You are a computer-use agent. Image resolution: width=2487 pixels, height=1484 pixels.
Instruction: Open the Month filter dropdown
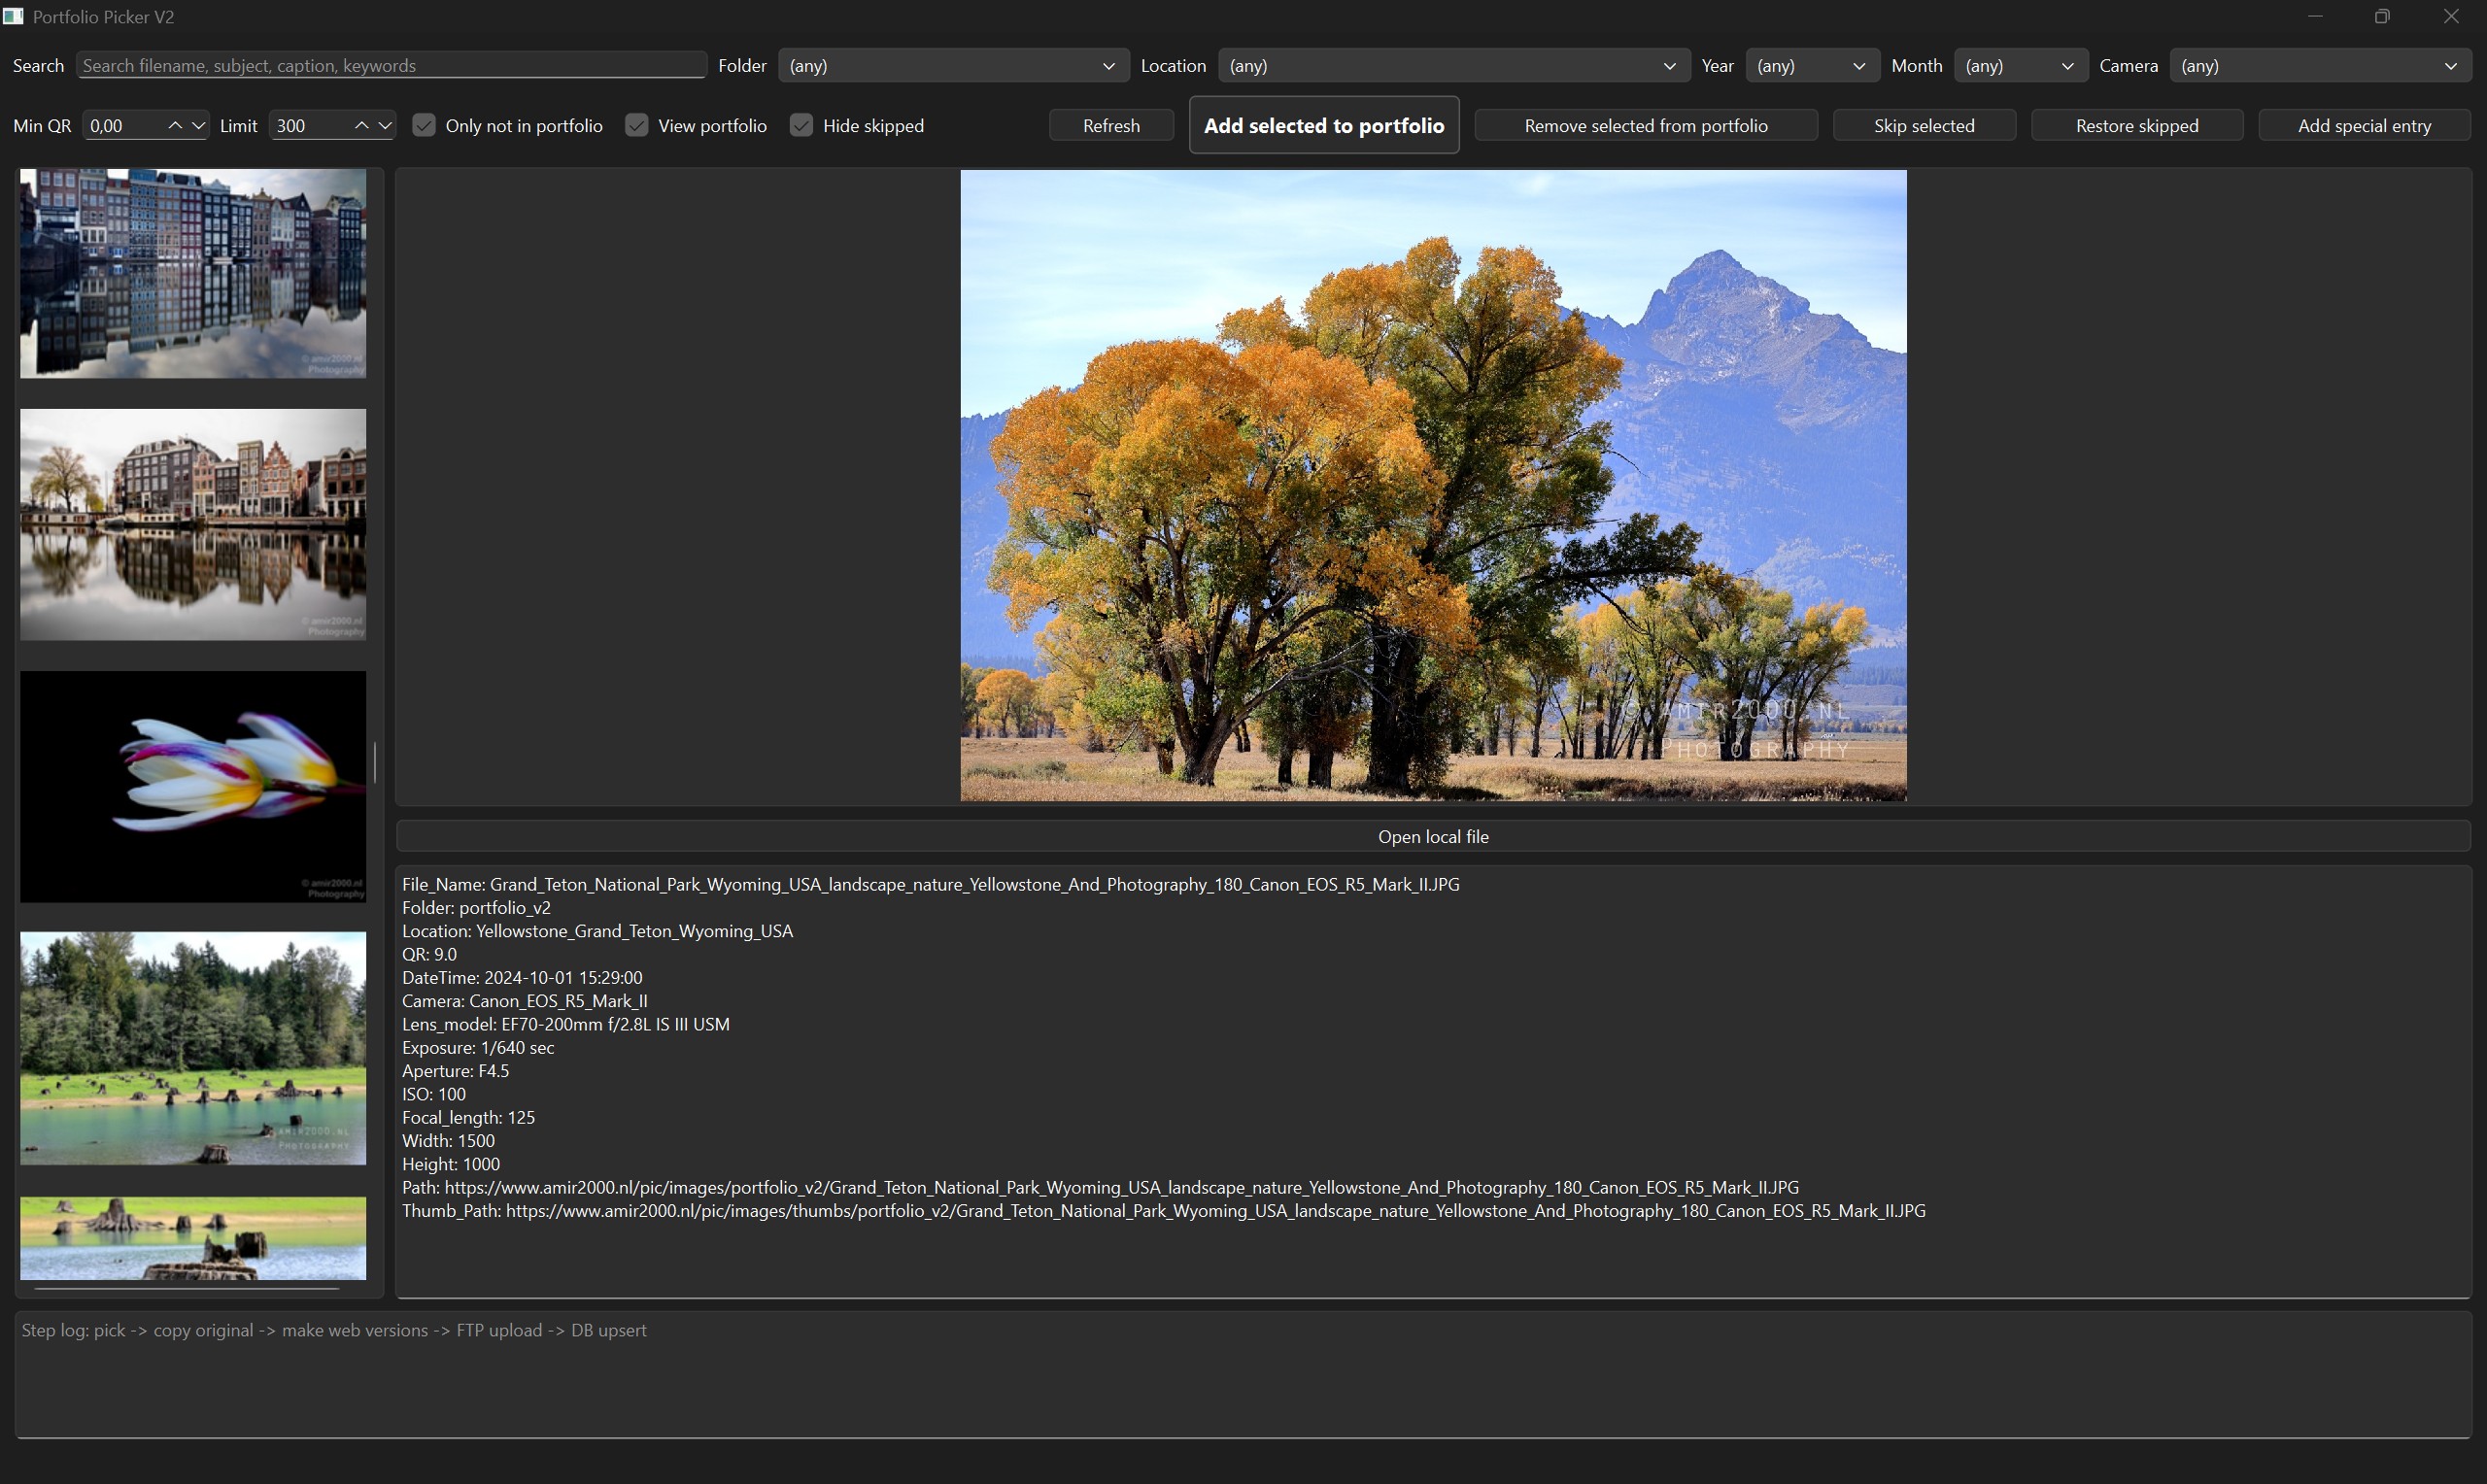[x=2019, y=66]
